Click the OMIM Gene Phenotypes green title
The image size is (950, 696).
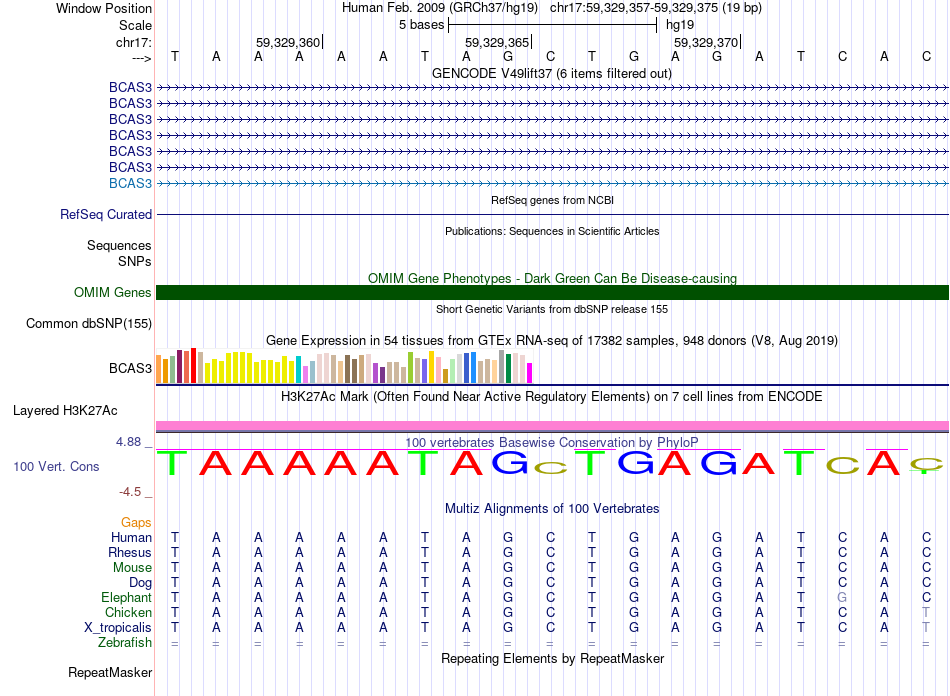click(552, 278)
